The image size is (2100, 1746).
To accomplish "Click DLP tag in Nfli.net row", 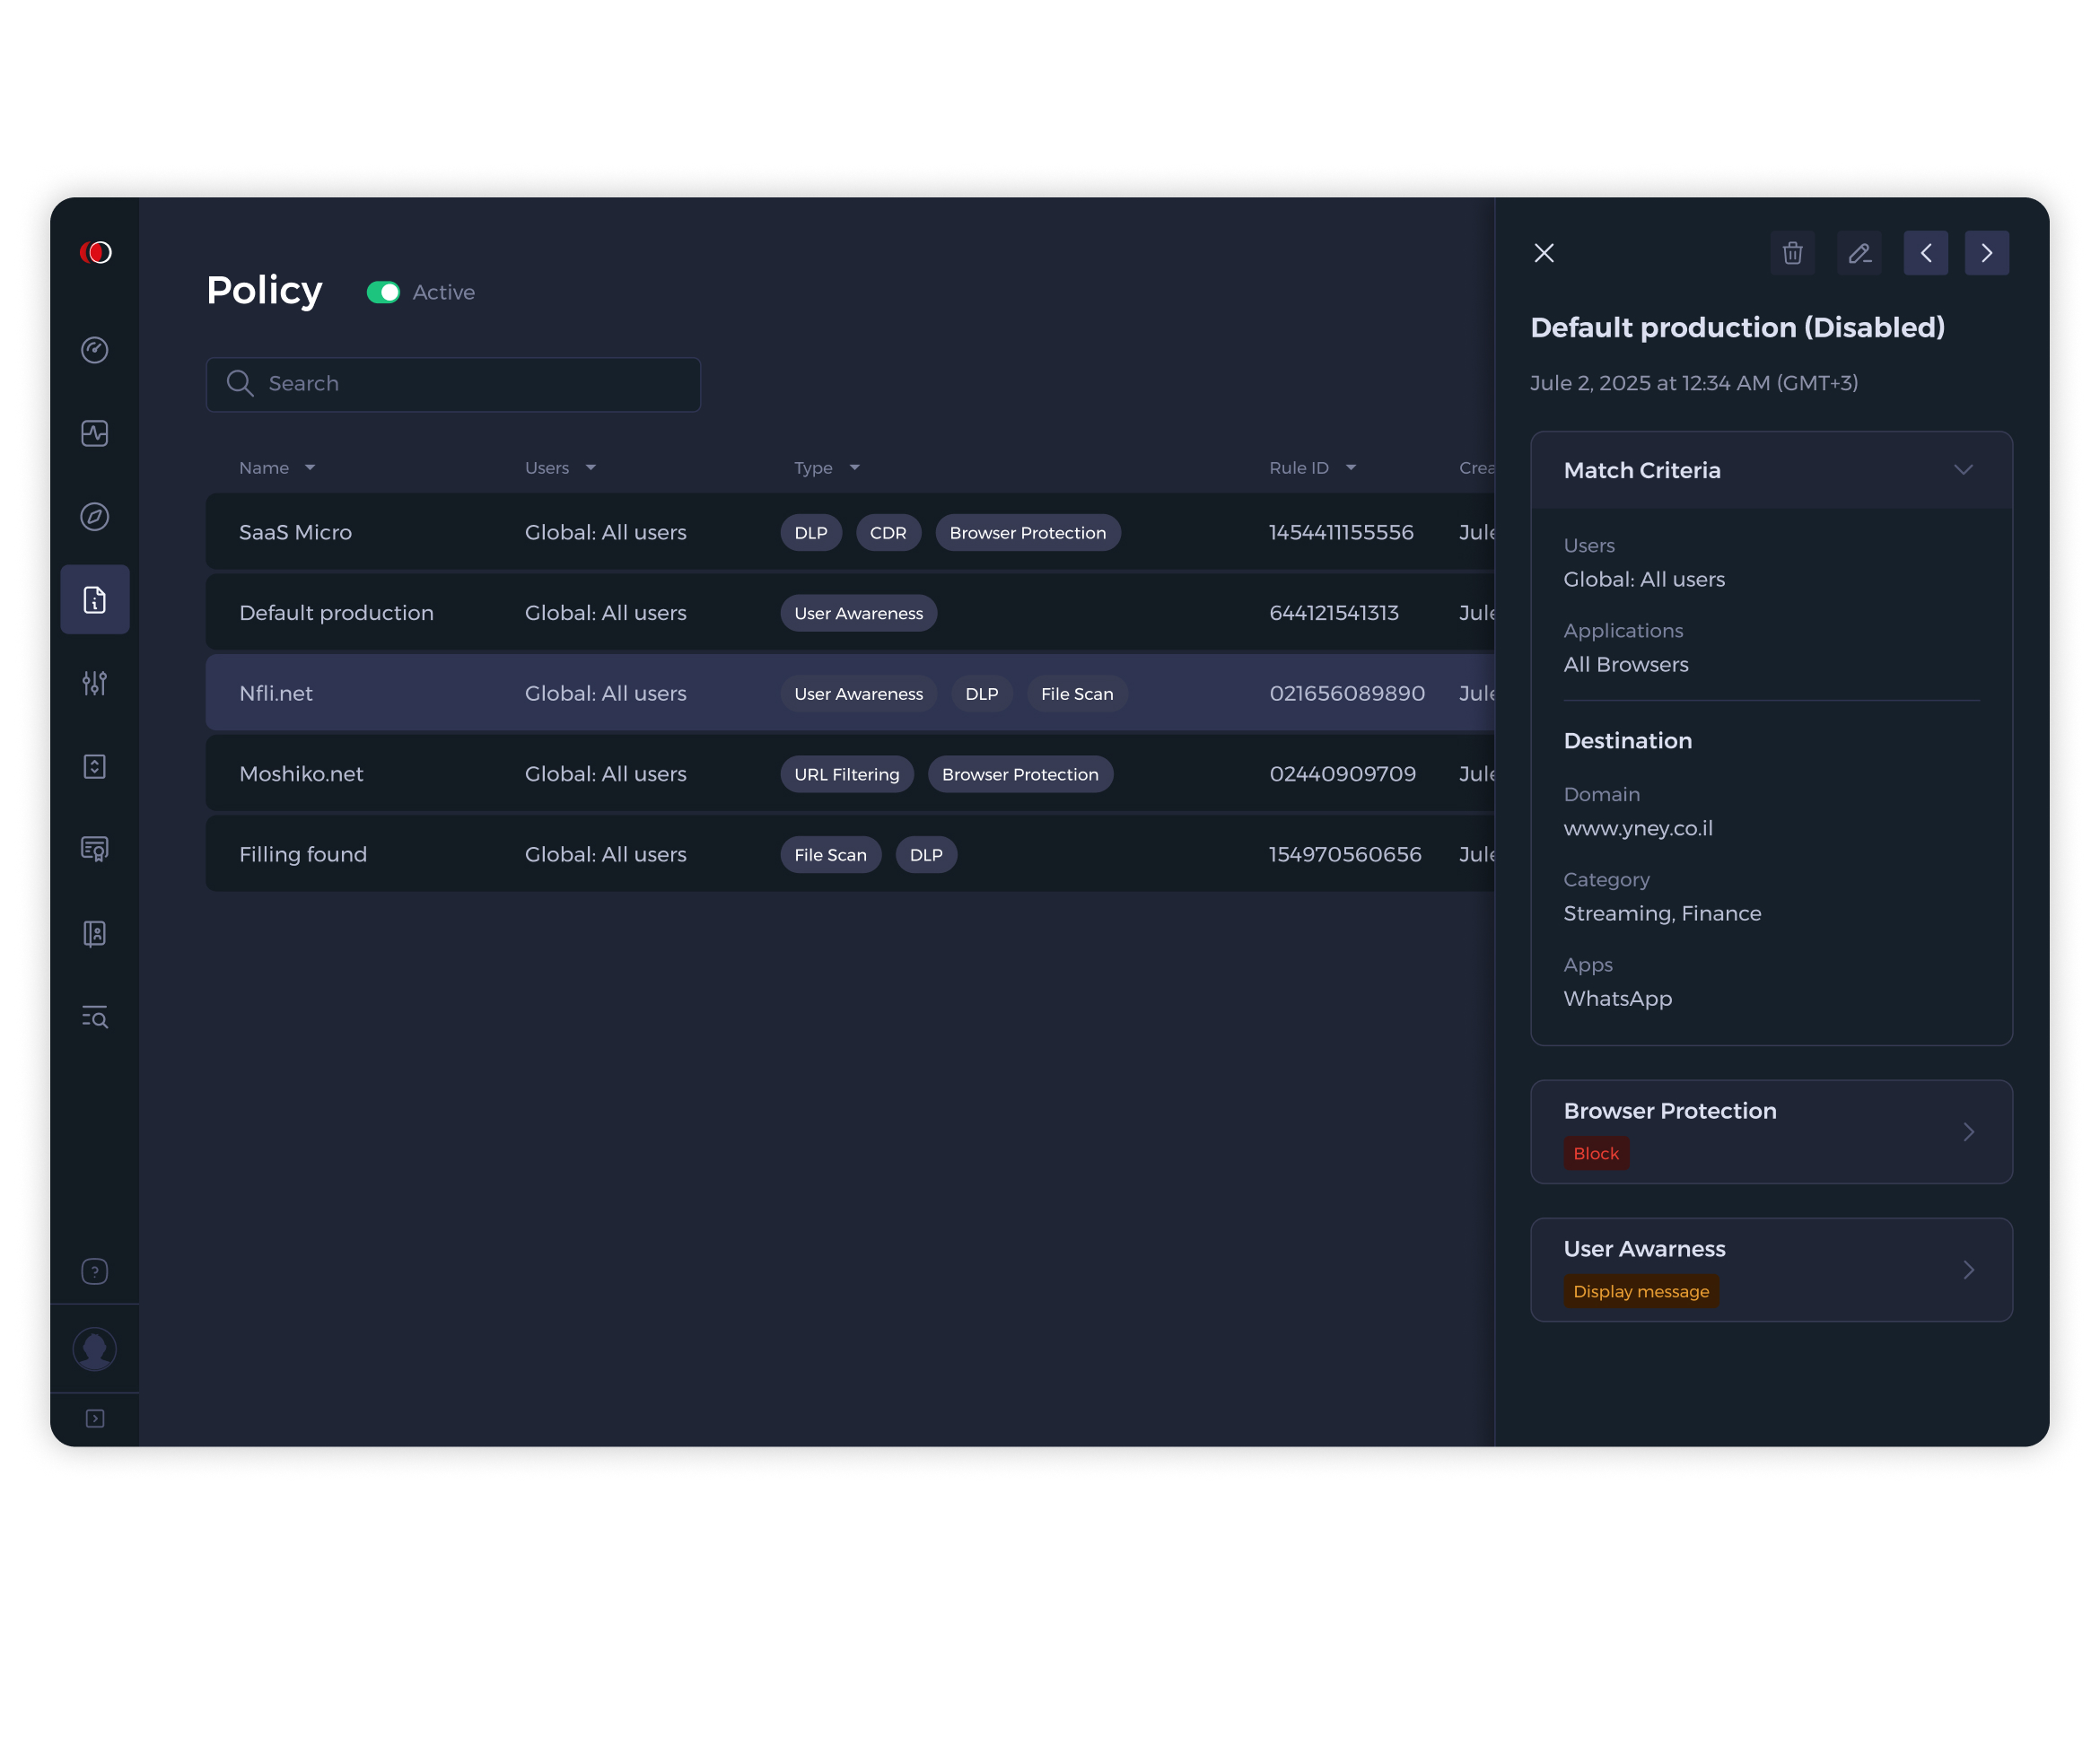I will 982,694.
